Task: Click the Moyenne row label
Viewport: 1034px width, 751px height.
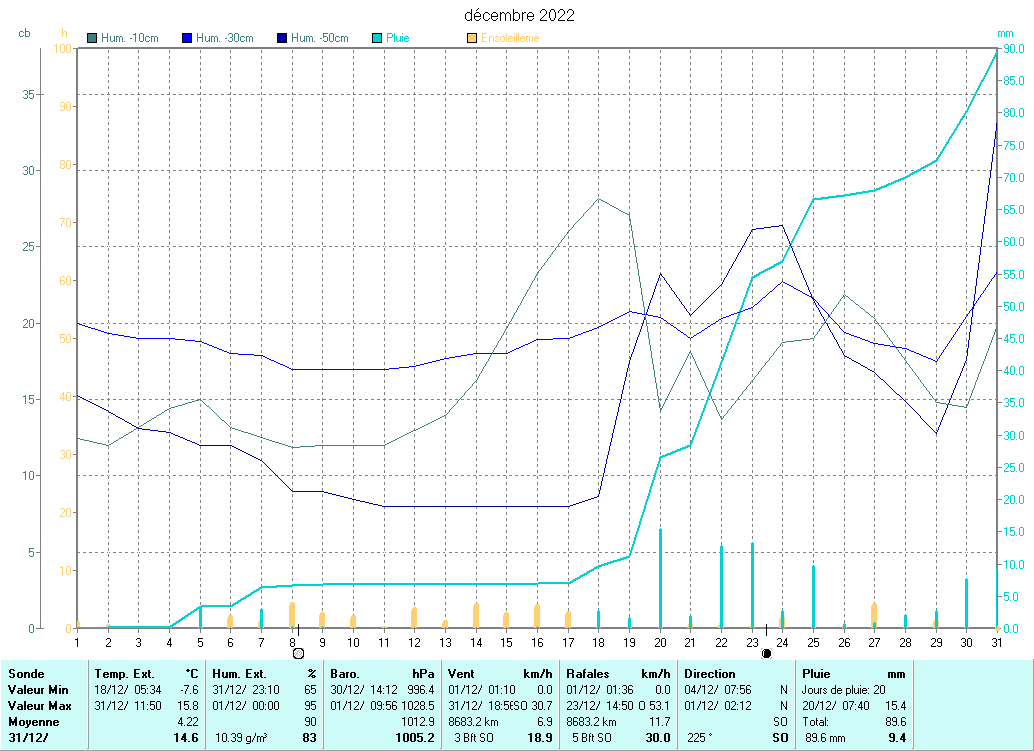Action: tap(33, 721)
